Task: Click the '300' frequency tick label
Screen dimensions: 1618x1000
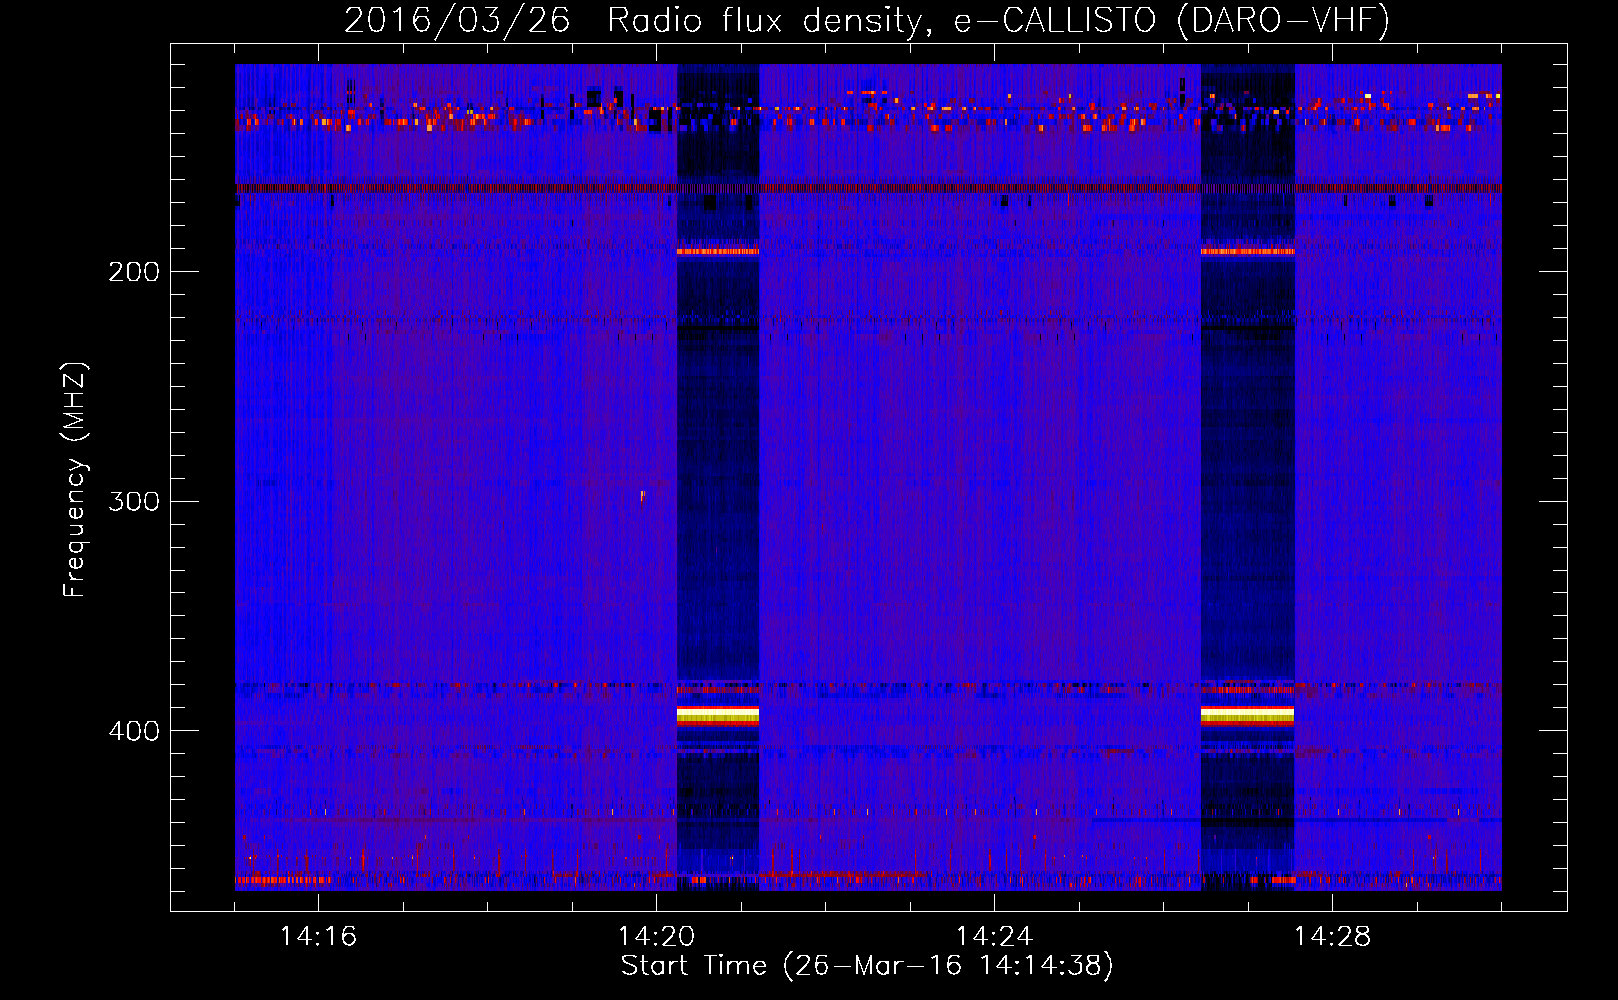Action: (134, 501)
